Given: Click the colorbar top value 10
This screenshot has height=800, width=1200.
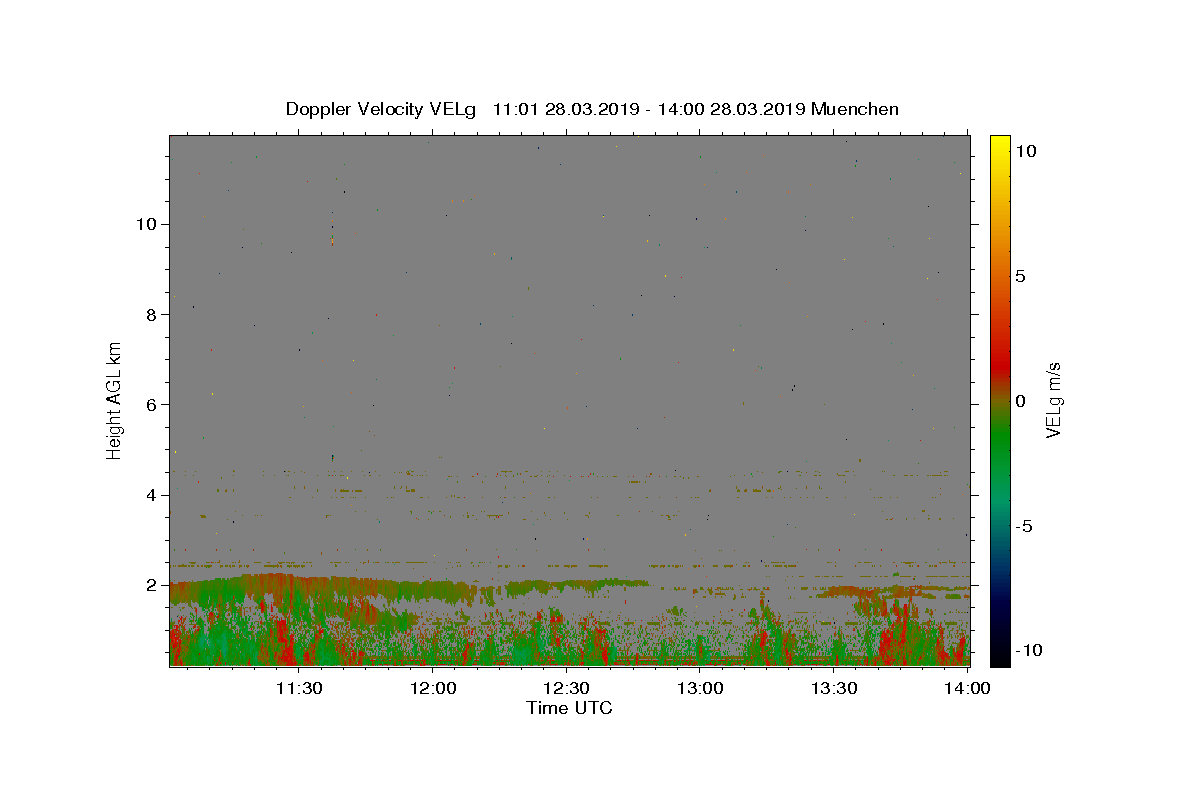Looking at the screenshot, I should tap(1025, 151).
